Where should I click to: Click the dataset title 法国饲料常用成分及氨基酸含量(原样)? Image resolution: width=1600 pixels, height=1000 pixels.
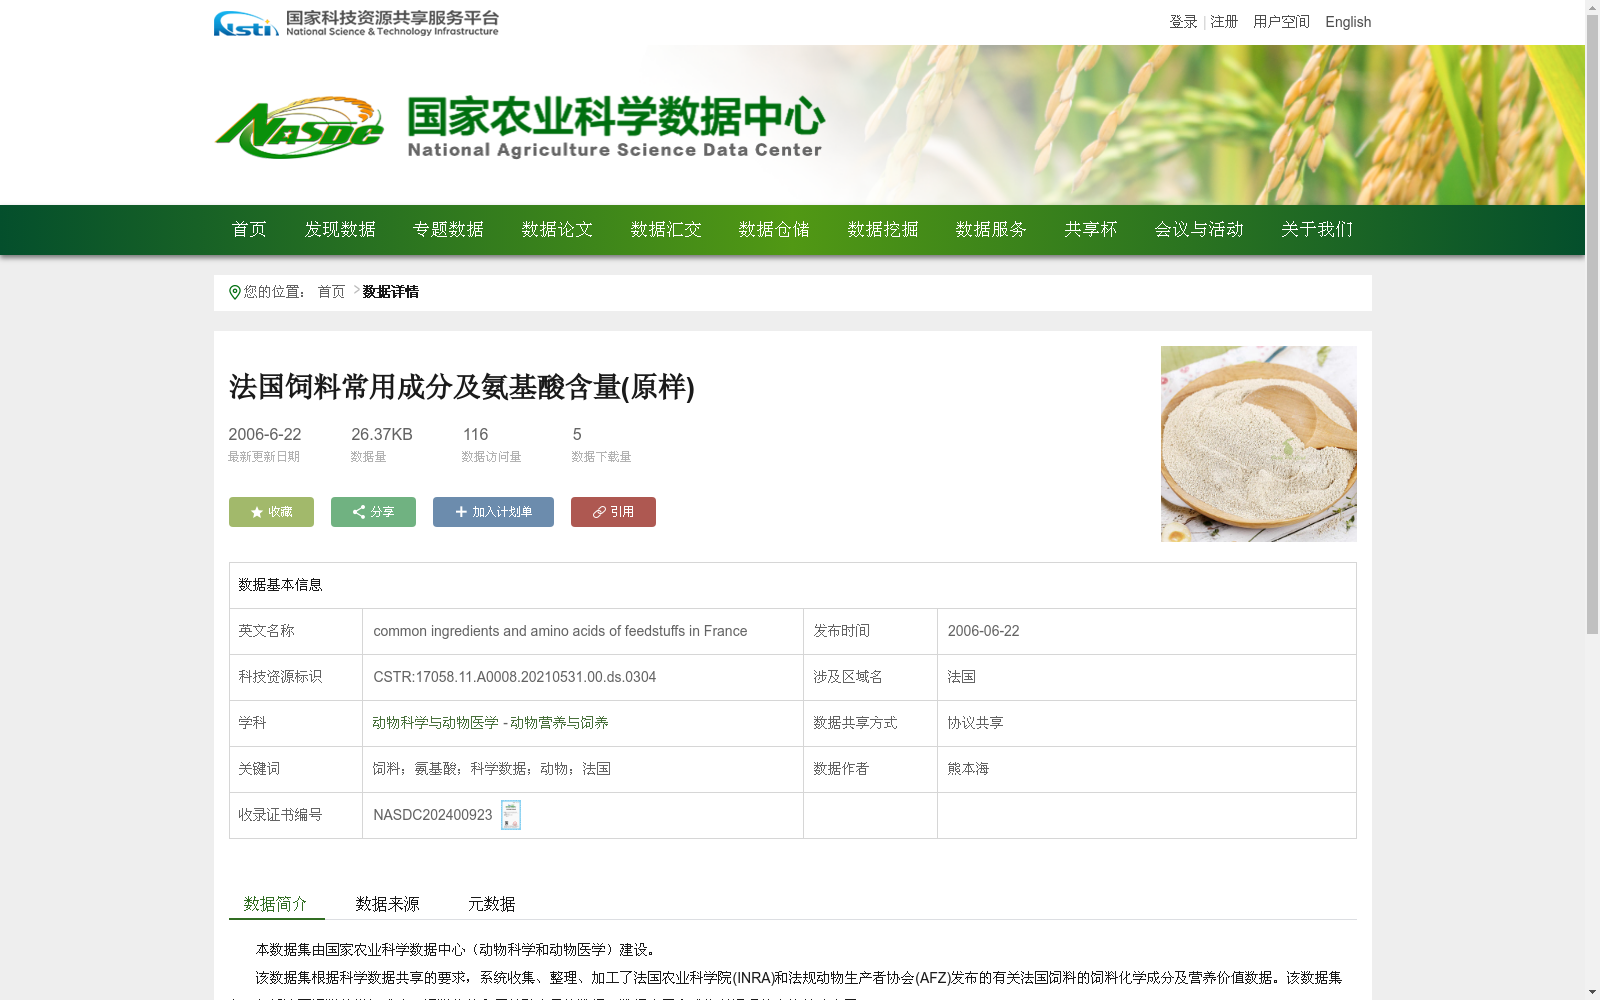pyautogui.click(x=461, y=387)
